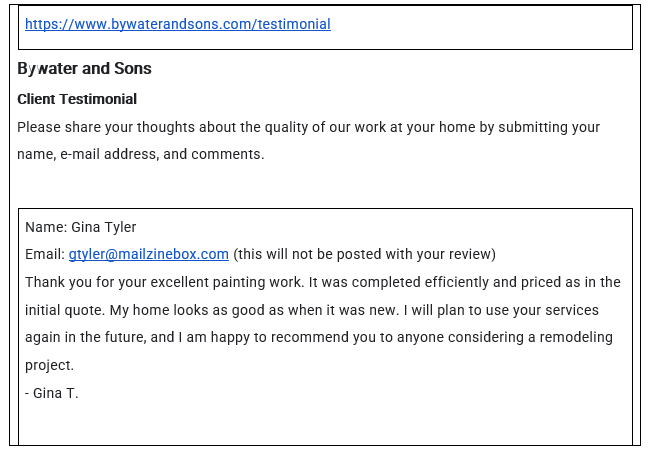650x454 pixels.
Task: Click the word 'project.' in the testimonial
Action: [50, 365]
